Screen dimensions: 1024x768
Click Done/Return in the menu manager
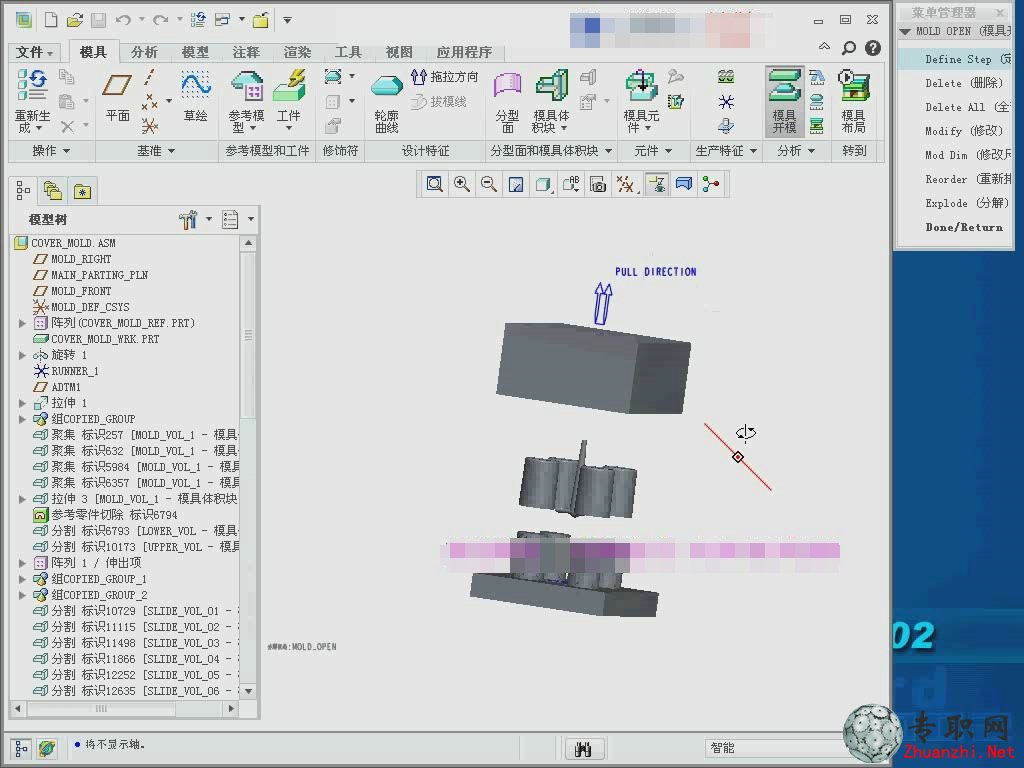[x=955, y=227]
